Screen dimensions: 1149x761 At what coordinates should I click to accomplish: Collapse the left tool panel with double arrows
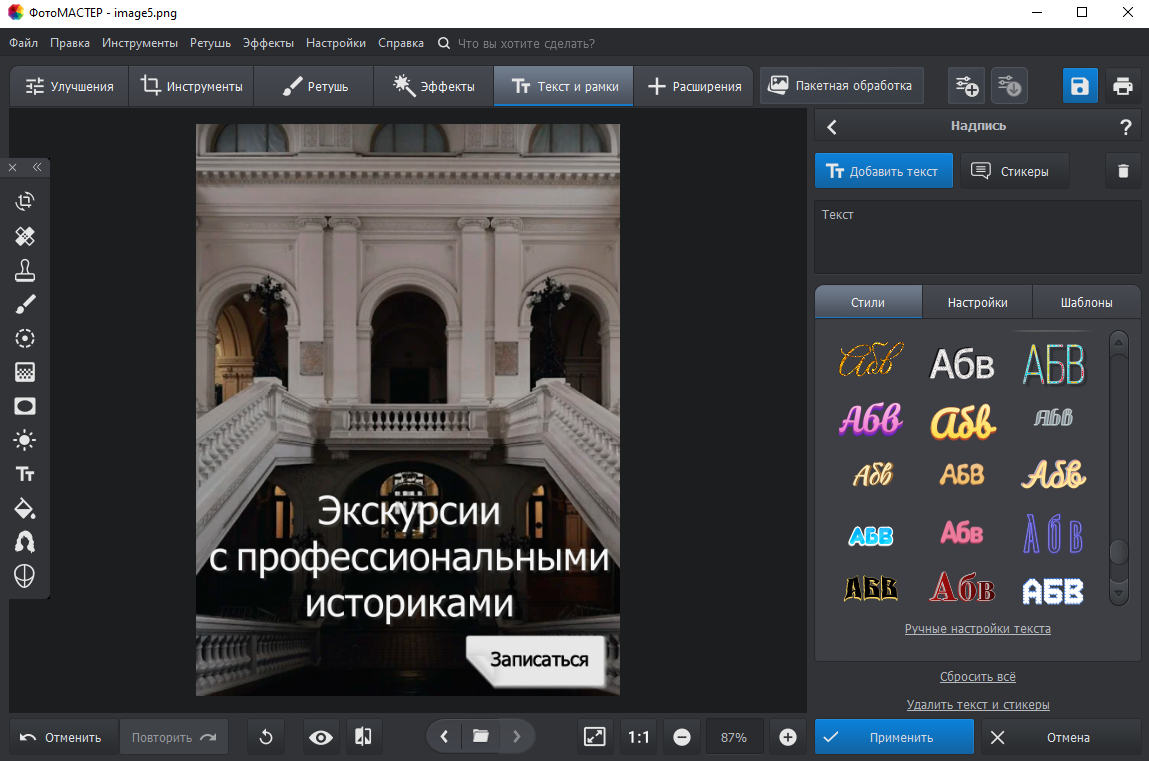point(37,167)
